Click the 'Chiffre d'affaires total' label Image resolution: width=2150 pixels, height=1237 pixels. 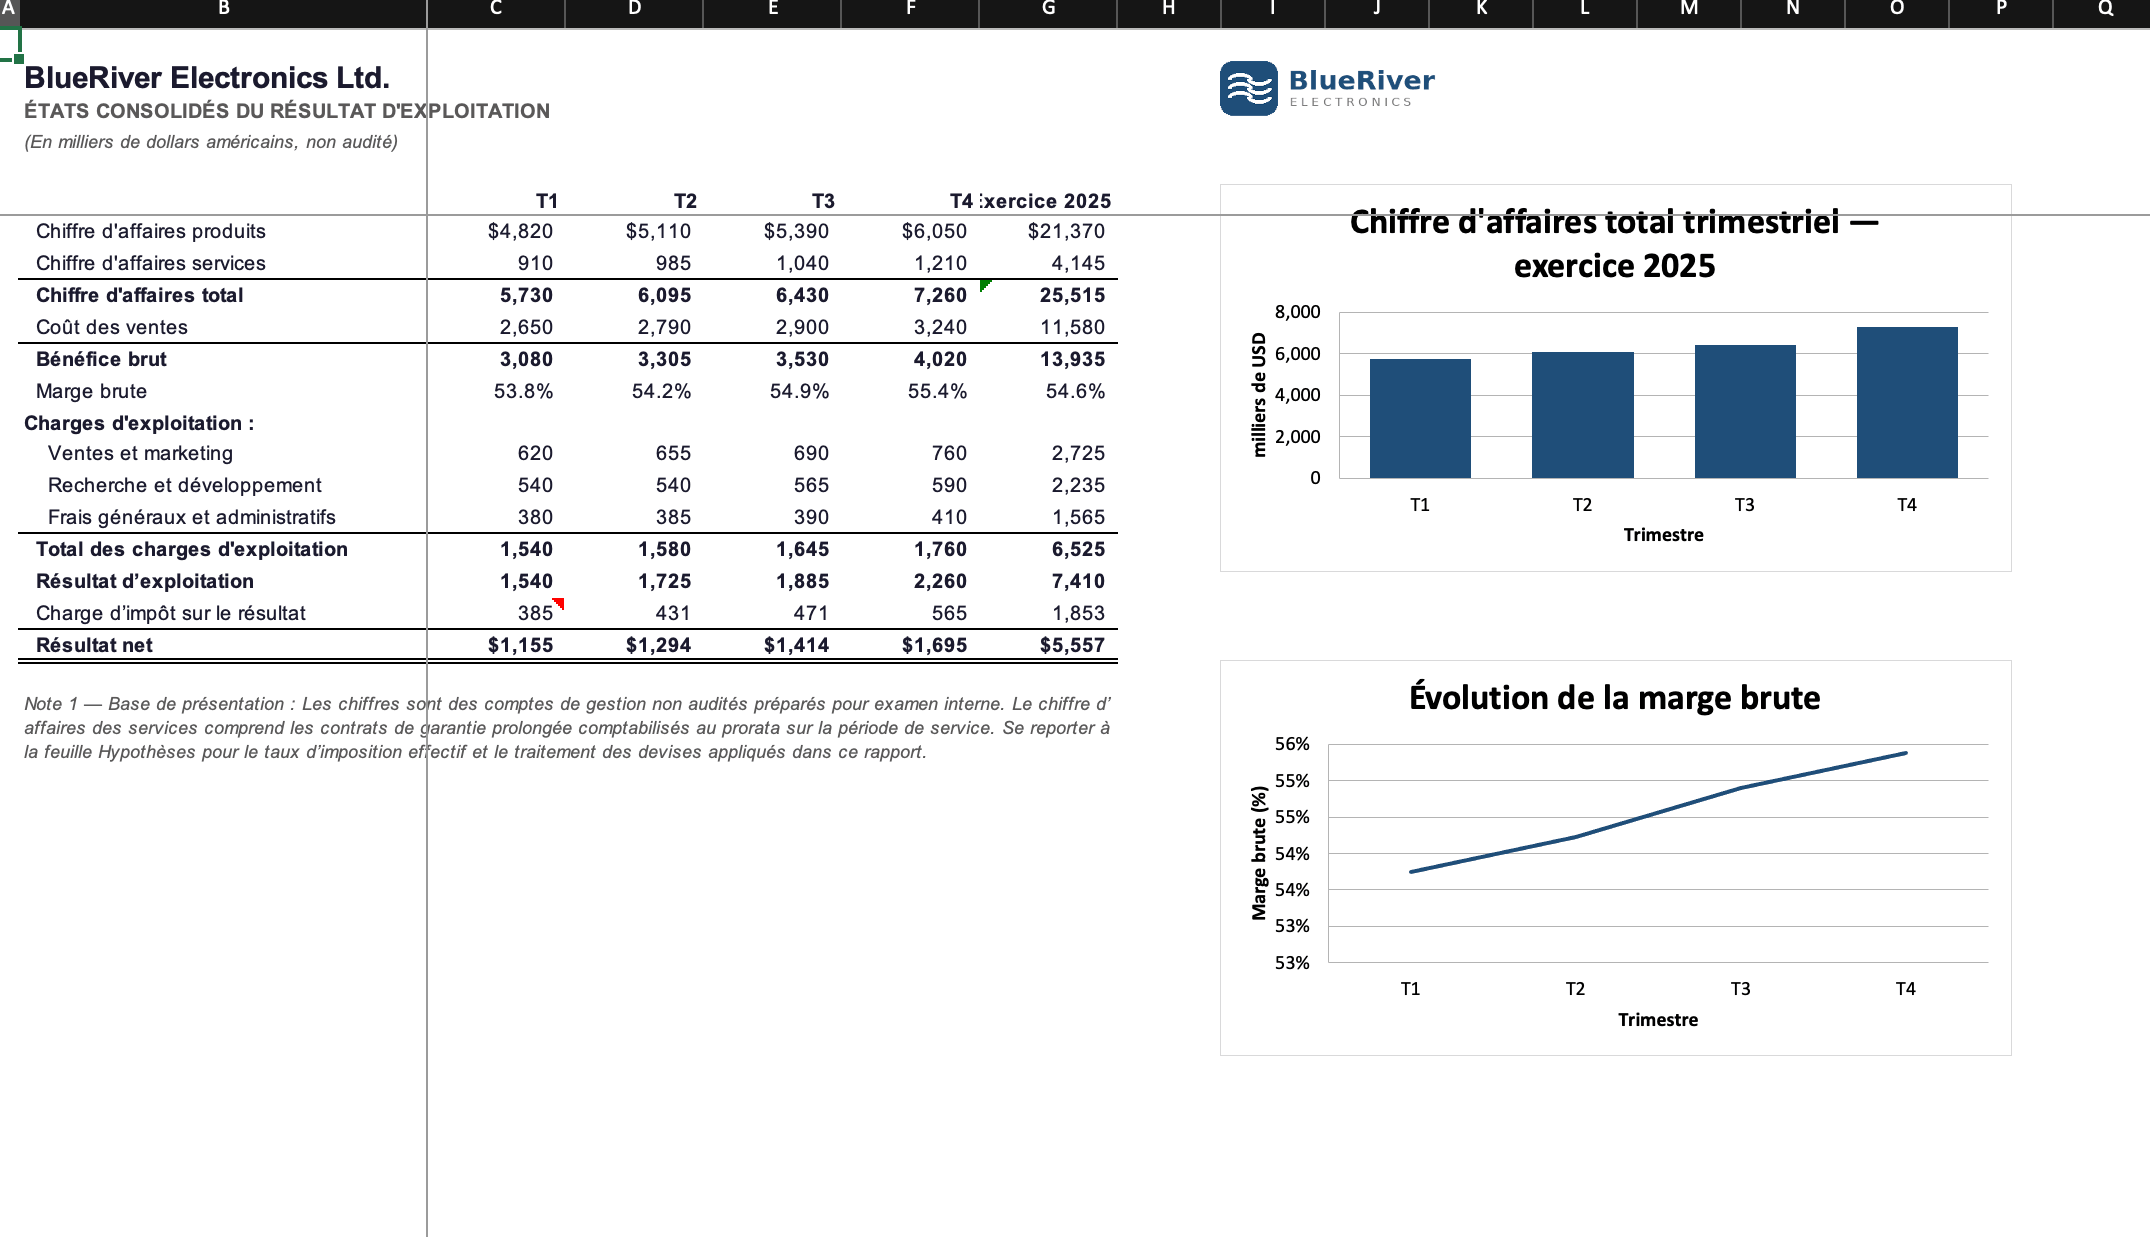click(140, 295)
